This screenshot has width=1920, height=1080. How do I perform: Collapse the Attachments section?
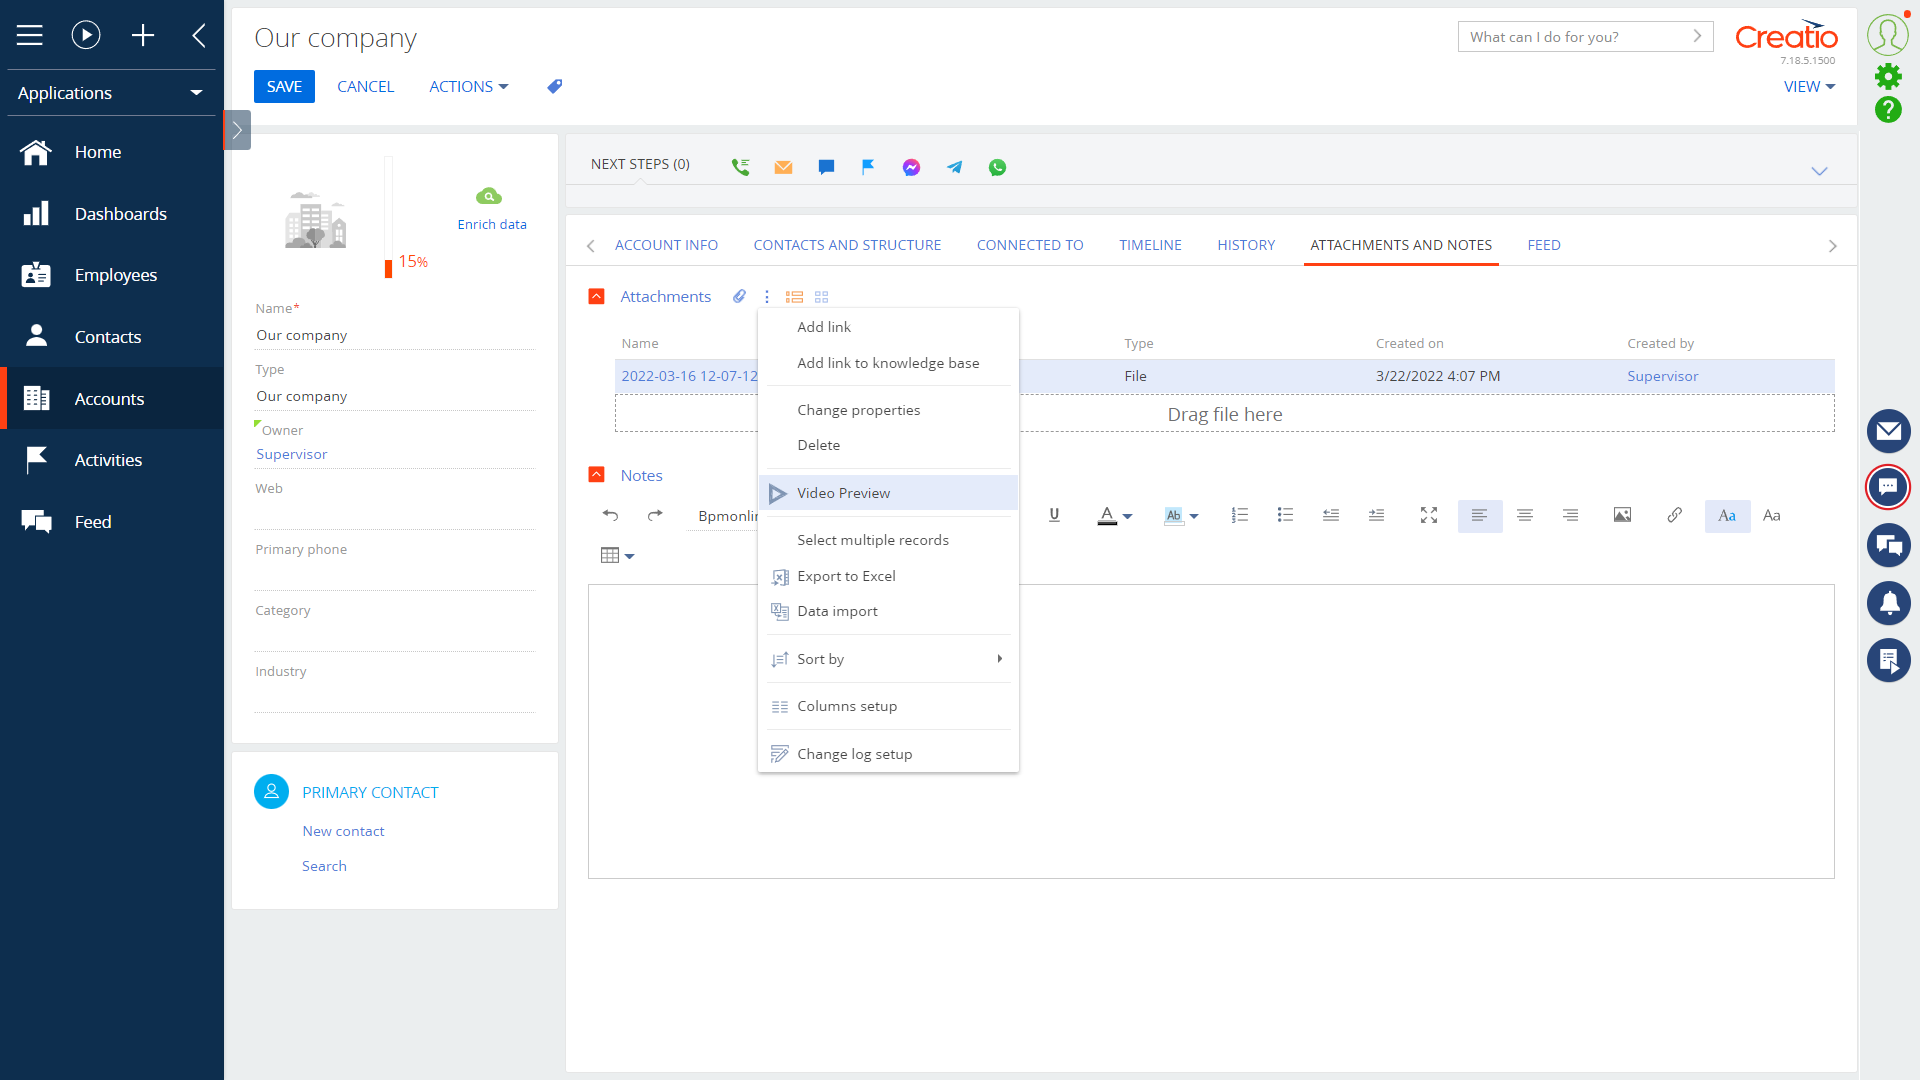coord(597,296)
